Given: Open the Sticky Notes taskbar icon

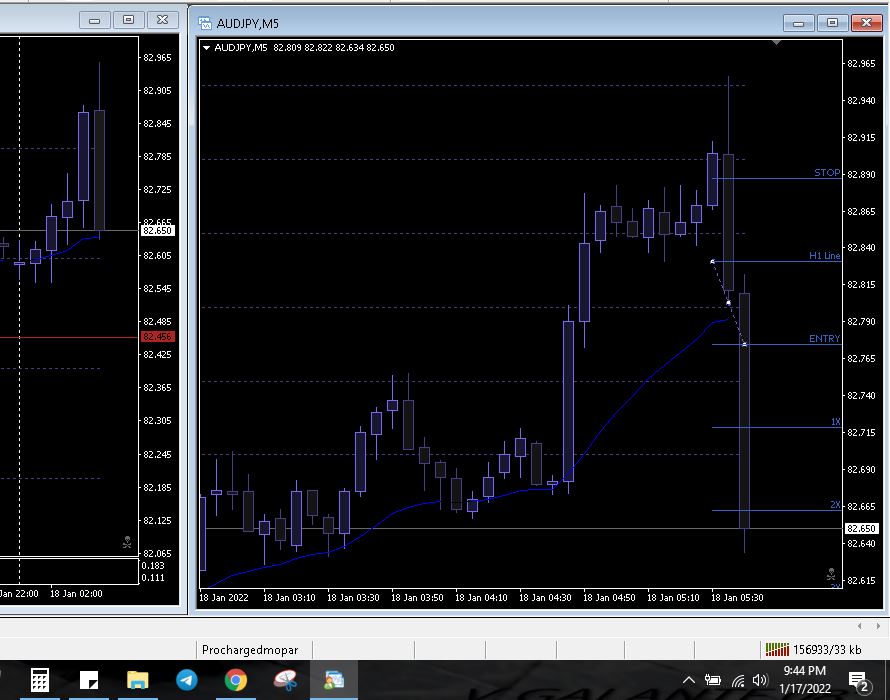Looking at the screenshot, I should point(89,680).
